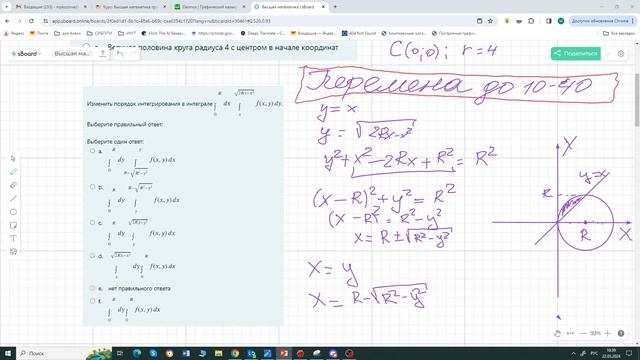Switch to the Gmail 'Входящие' tab
640x360 pixels.
(x=51, y=7)
